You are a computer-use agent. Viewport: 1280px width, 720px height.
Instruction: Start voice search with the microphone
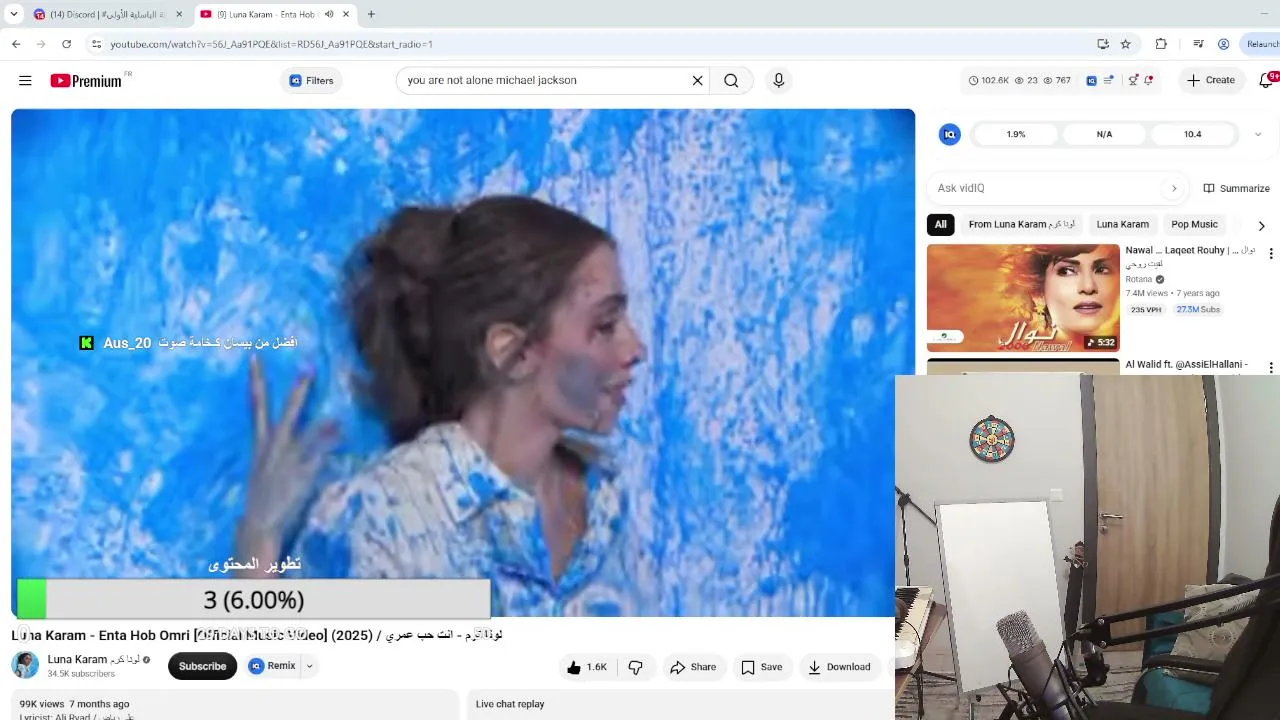point(779,81)
